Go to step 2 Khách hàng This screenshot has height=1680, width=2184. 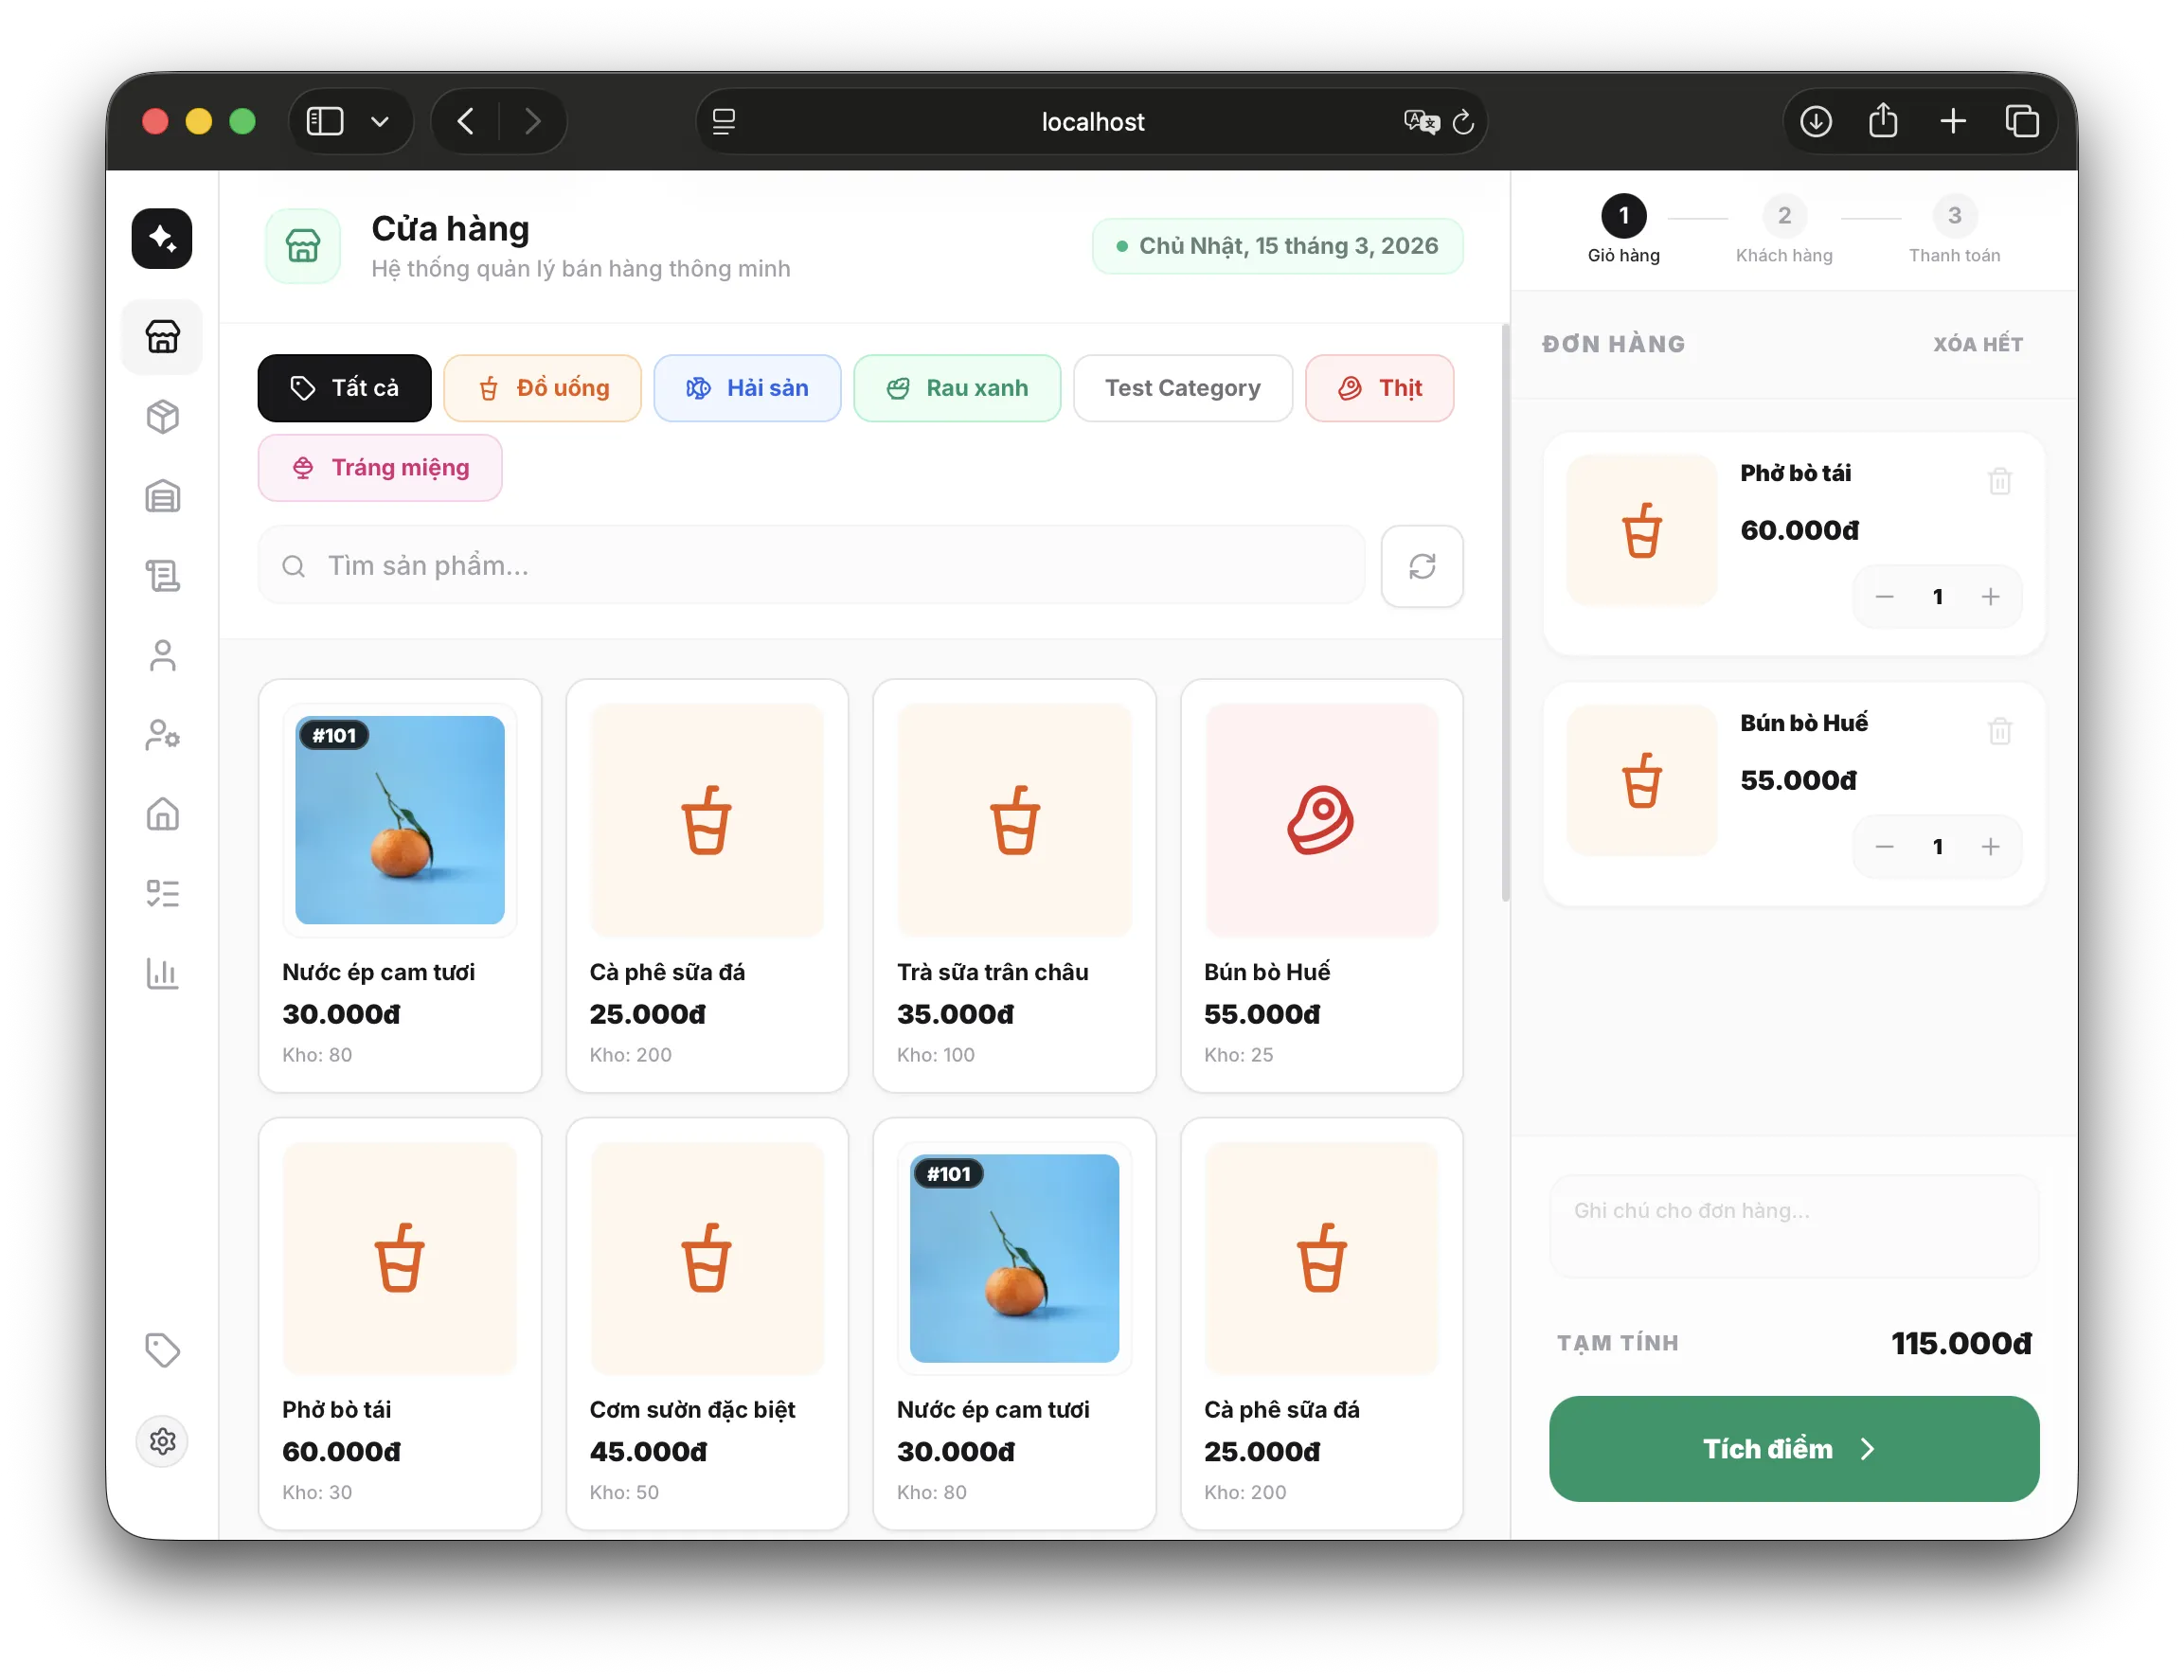[1783, 217]
